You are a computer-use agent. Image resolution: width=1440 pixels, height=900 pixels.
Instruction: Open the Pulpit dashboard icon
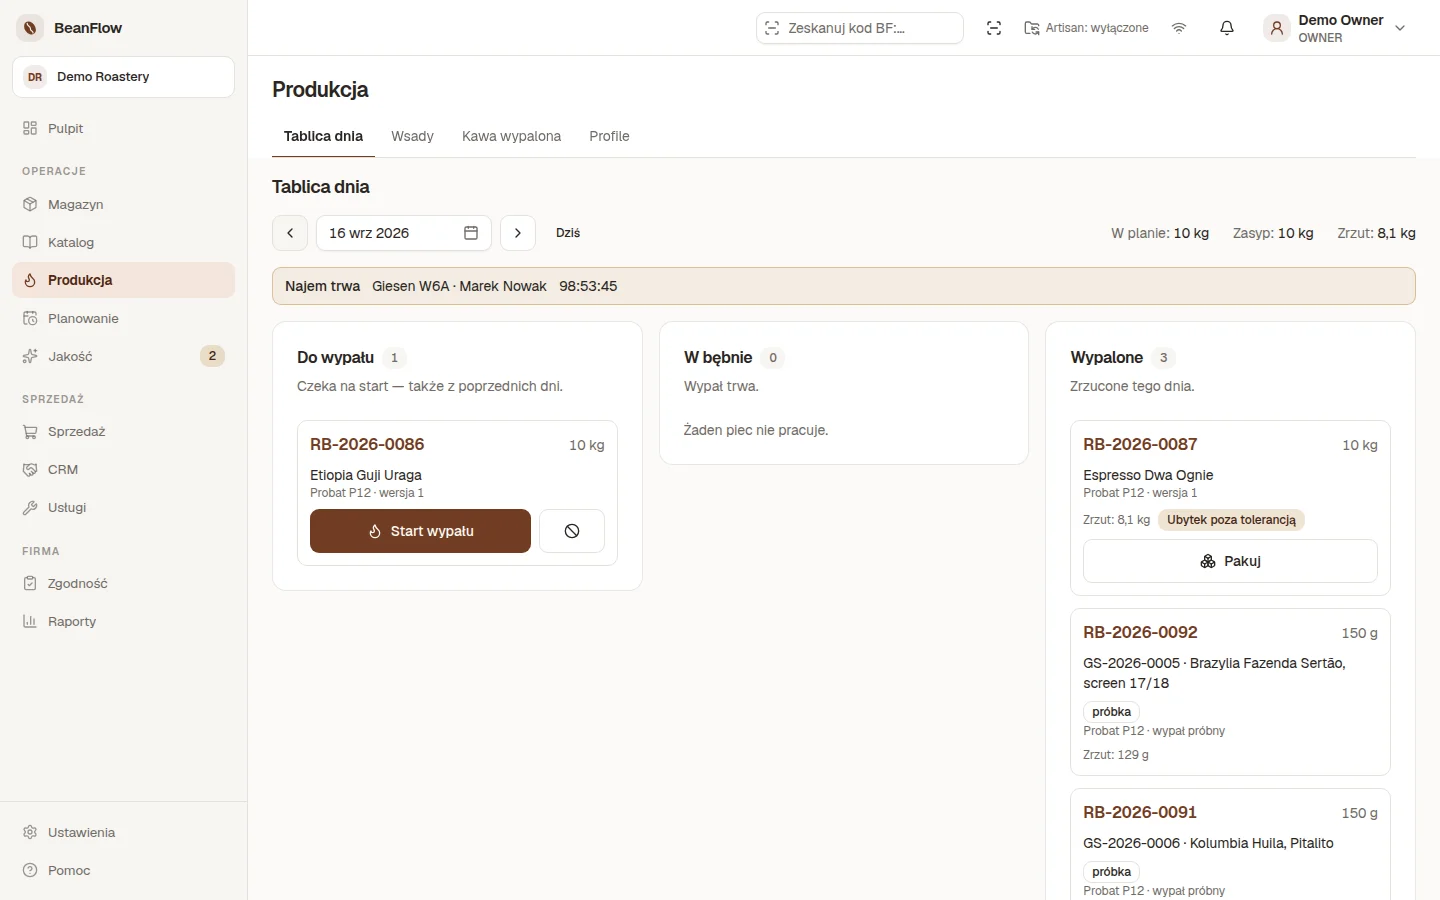(30, 128)
